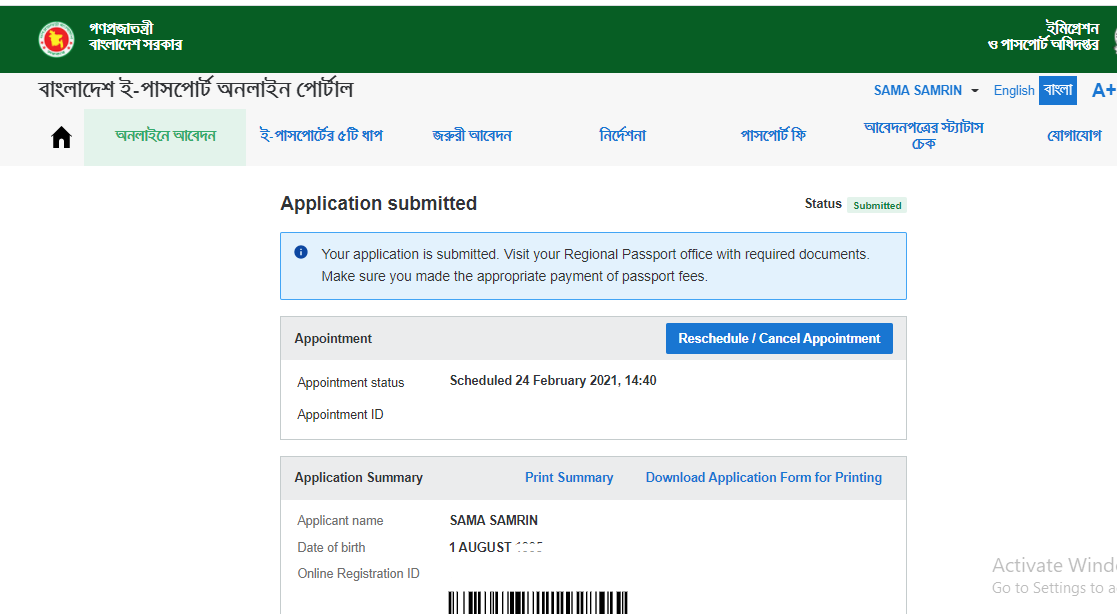Switch language to English

(x=1013, y=90)
